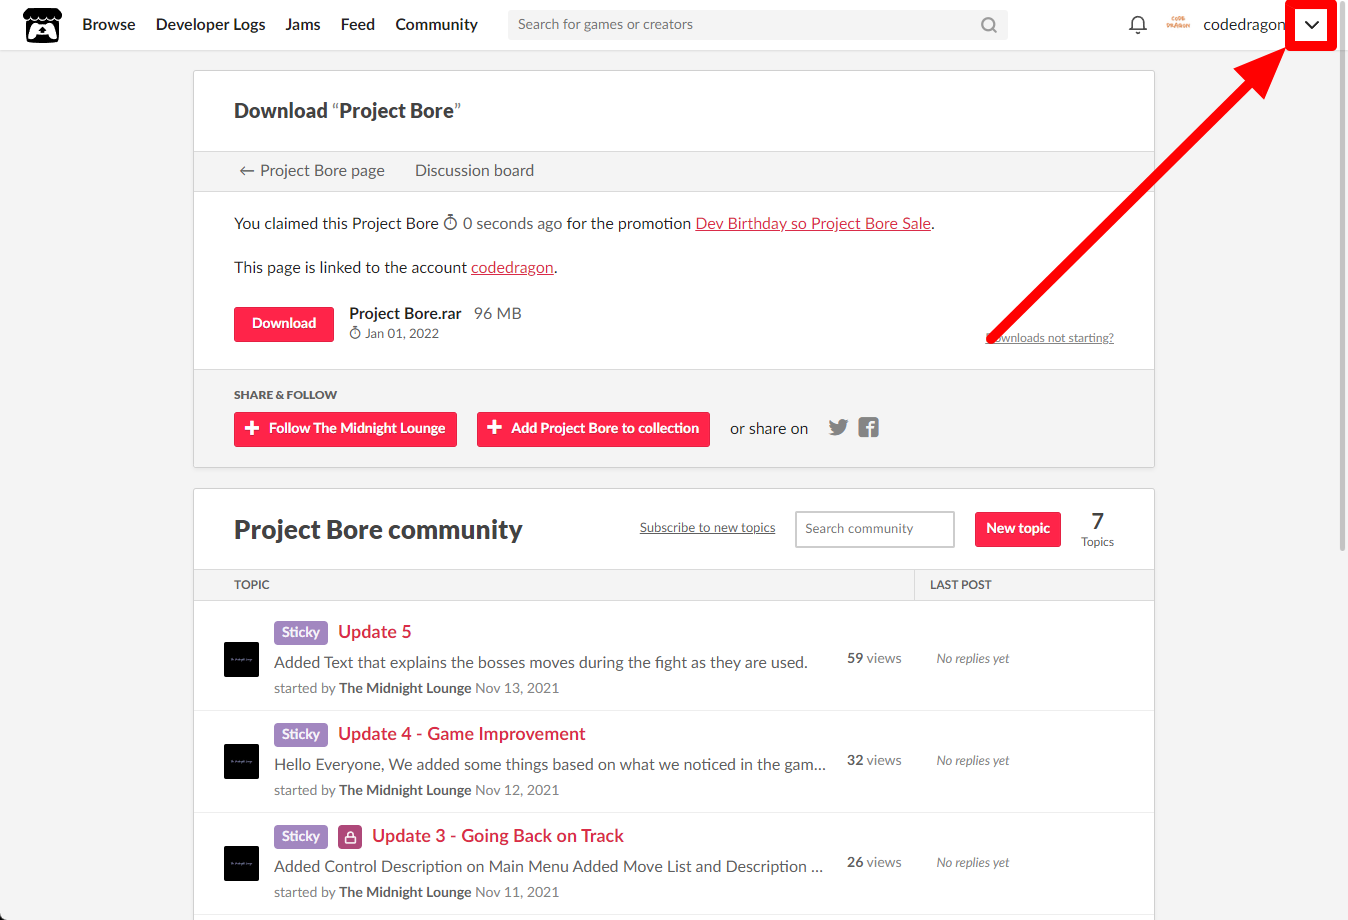Click the Sticky tag on Update 5
The width and height of the screenshot is (1348, 920).
click(x=301, y=633)
